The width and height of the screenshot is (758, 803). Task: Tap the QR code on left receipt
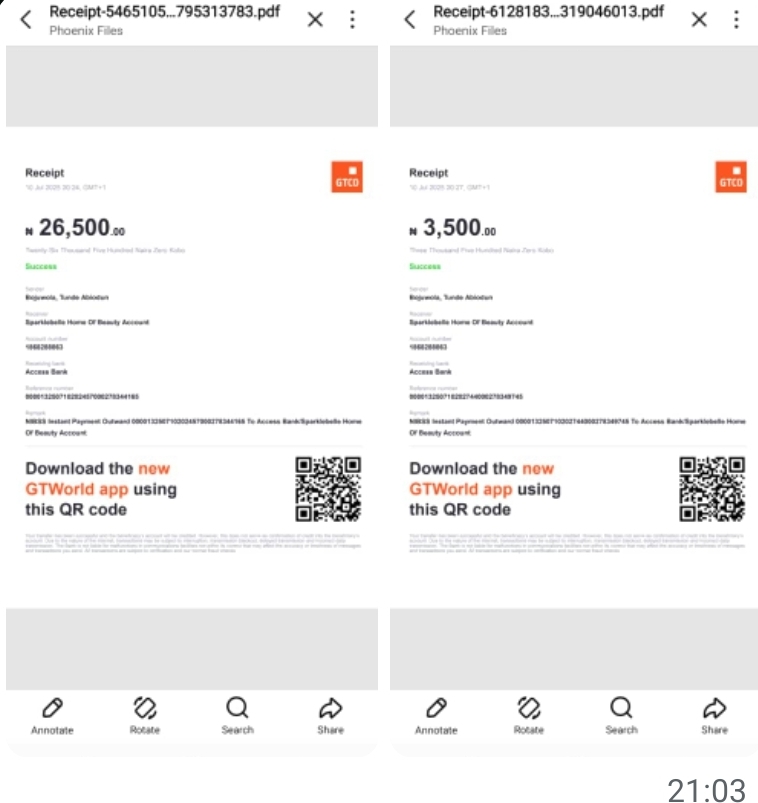[x=328, y=489]
